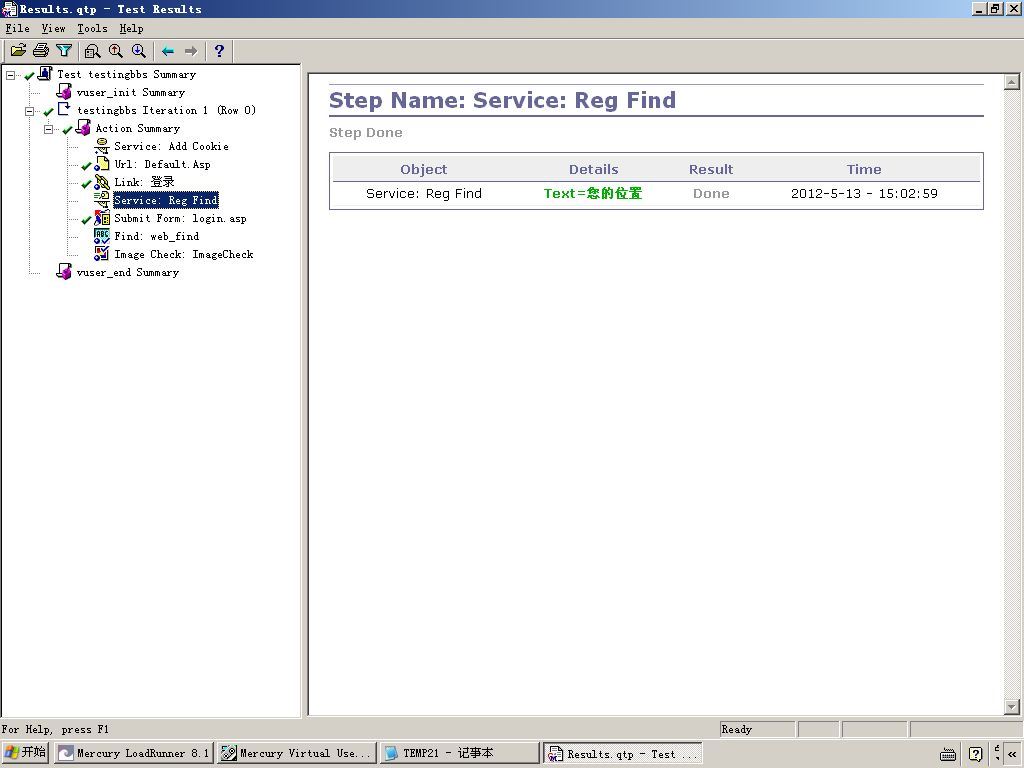Click the gray Forward arrow icon
Screen dimensions: 1024x768
[191, 50]
